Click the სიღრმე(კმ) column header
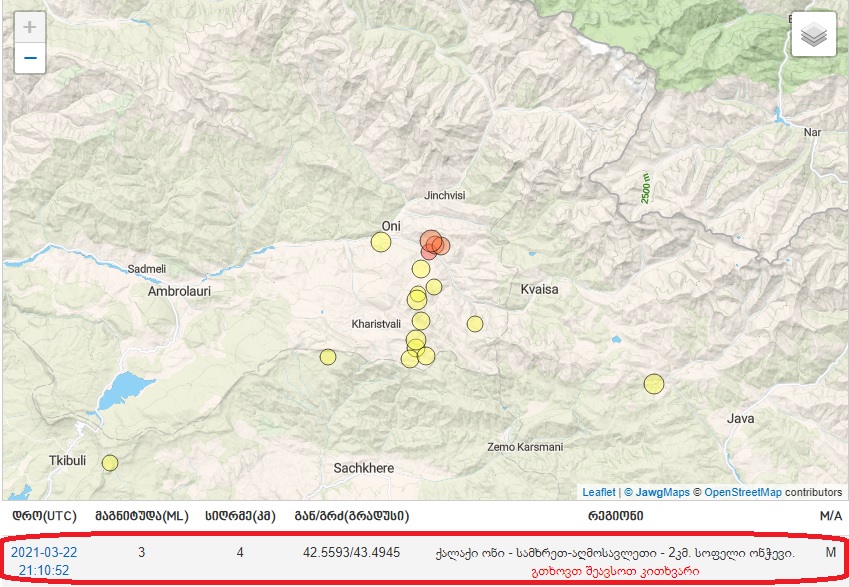849x587 pixels. click(240, 516)
